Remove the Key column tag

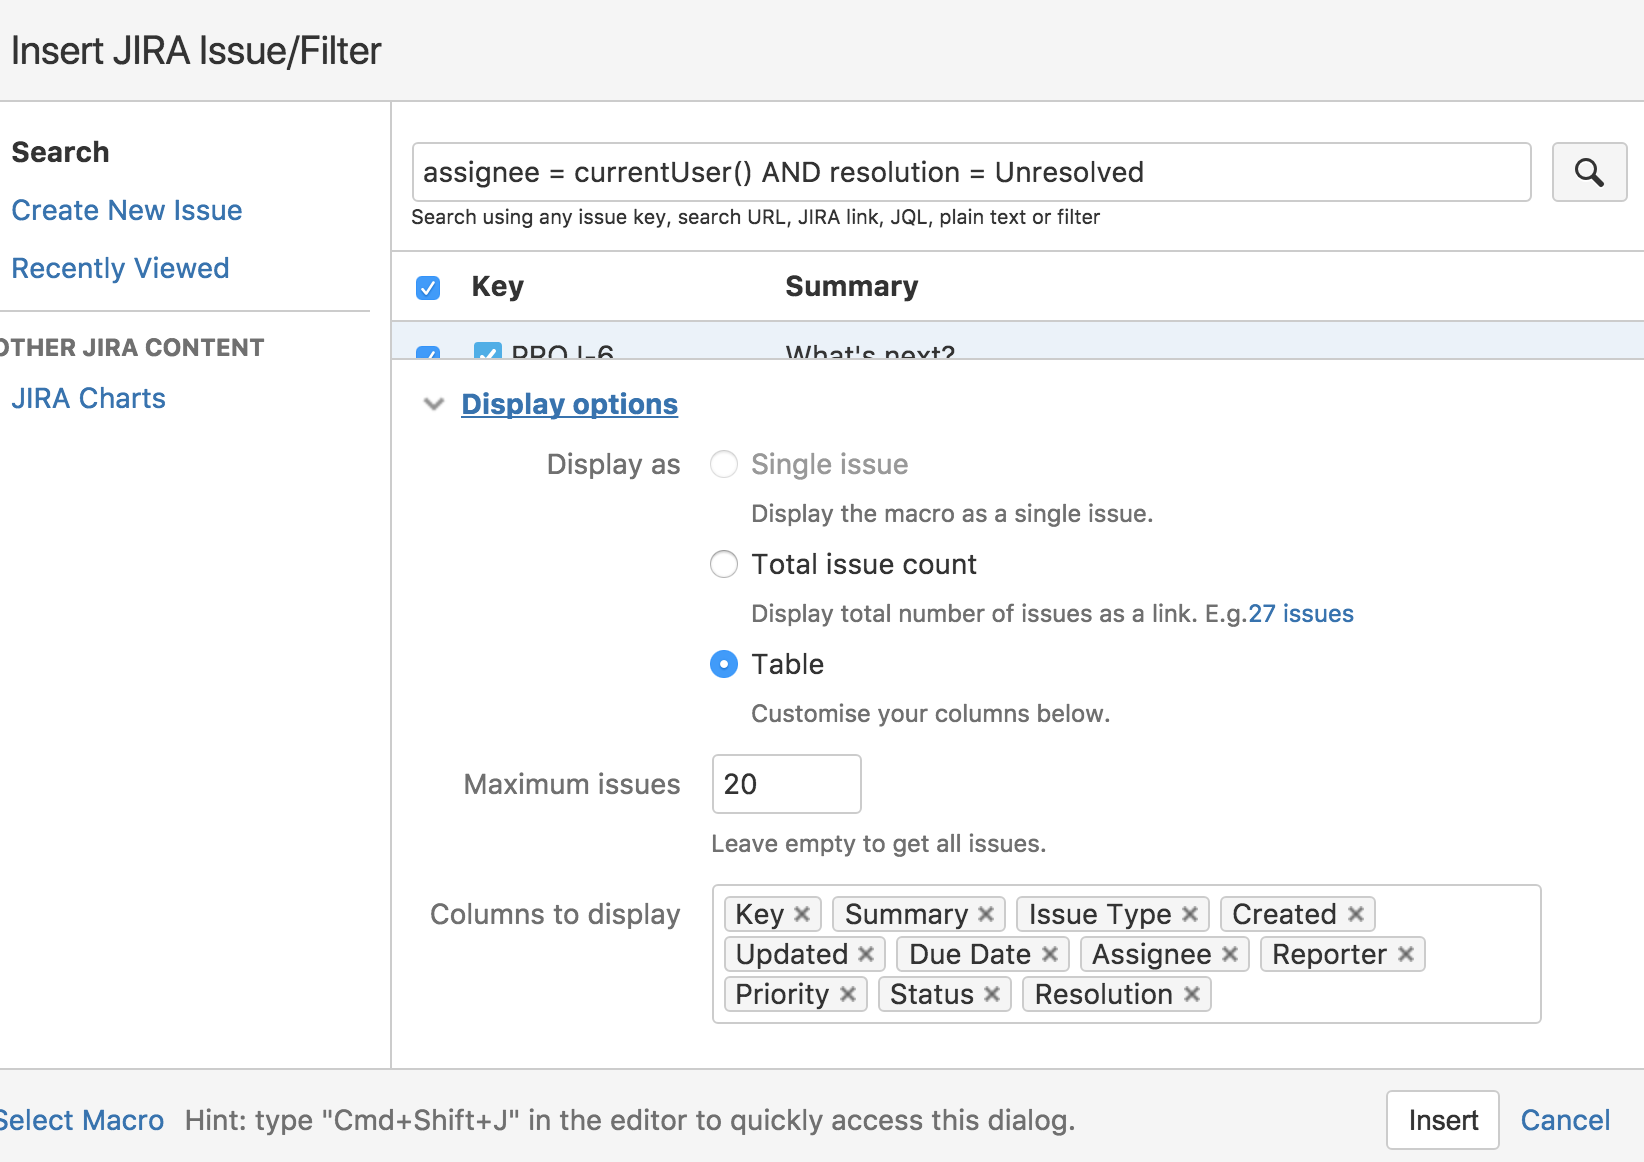801,913
